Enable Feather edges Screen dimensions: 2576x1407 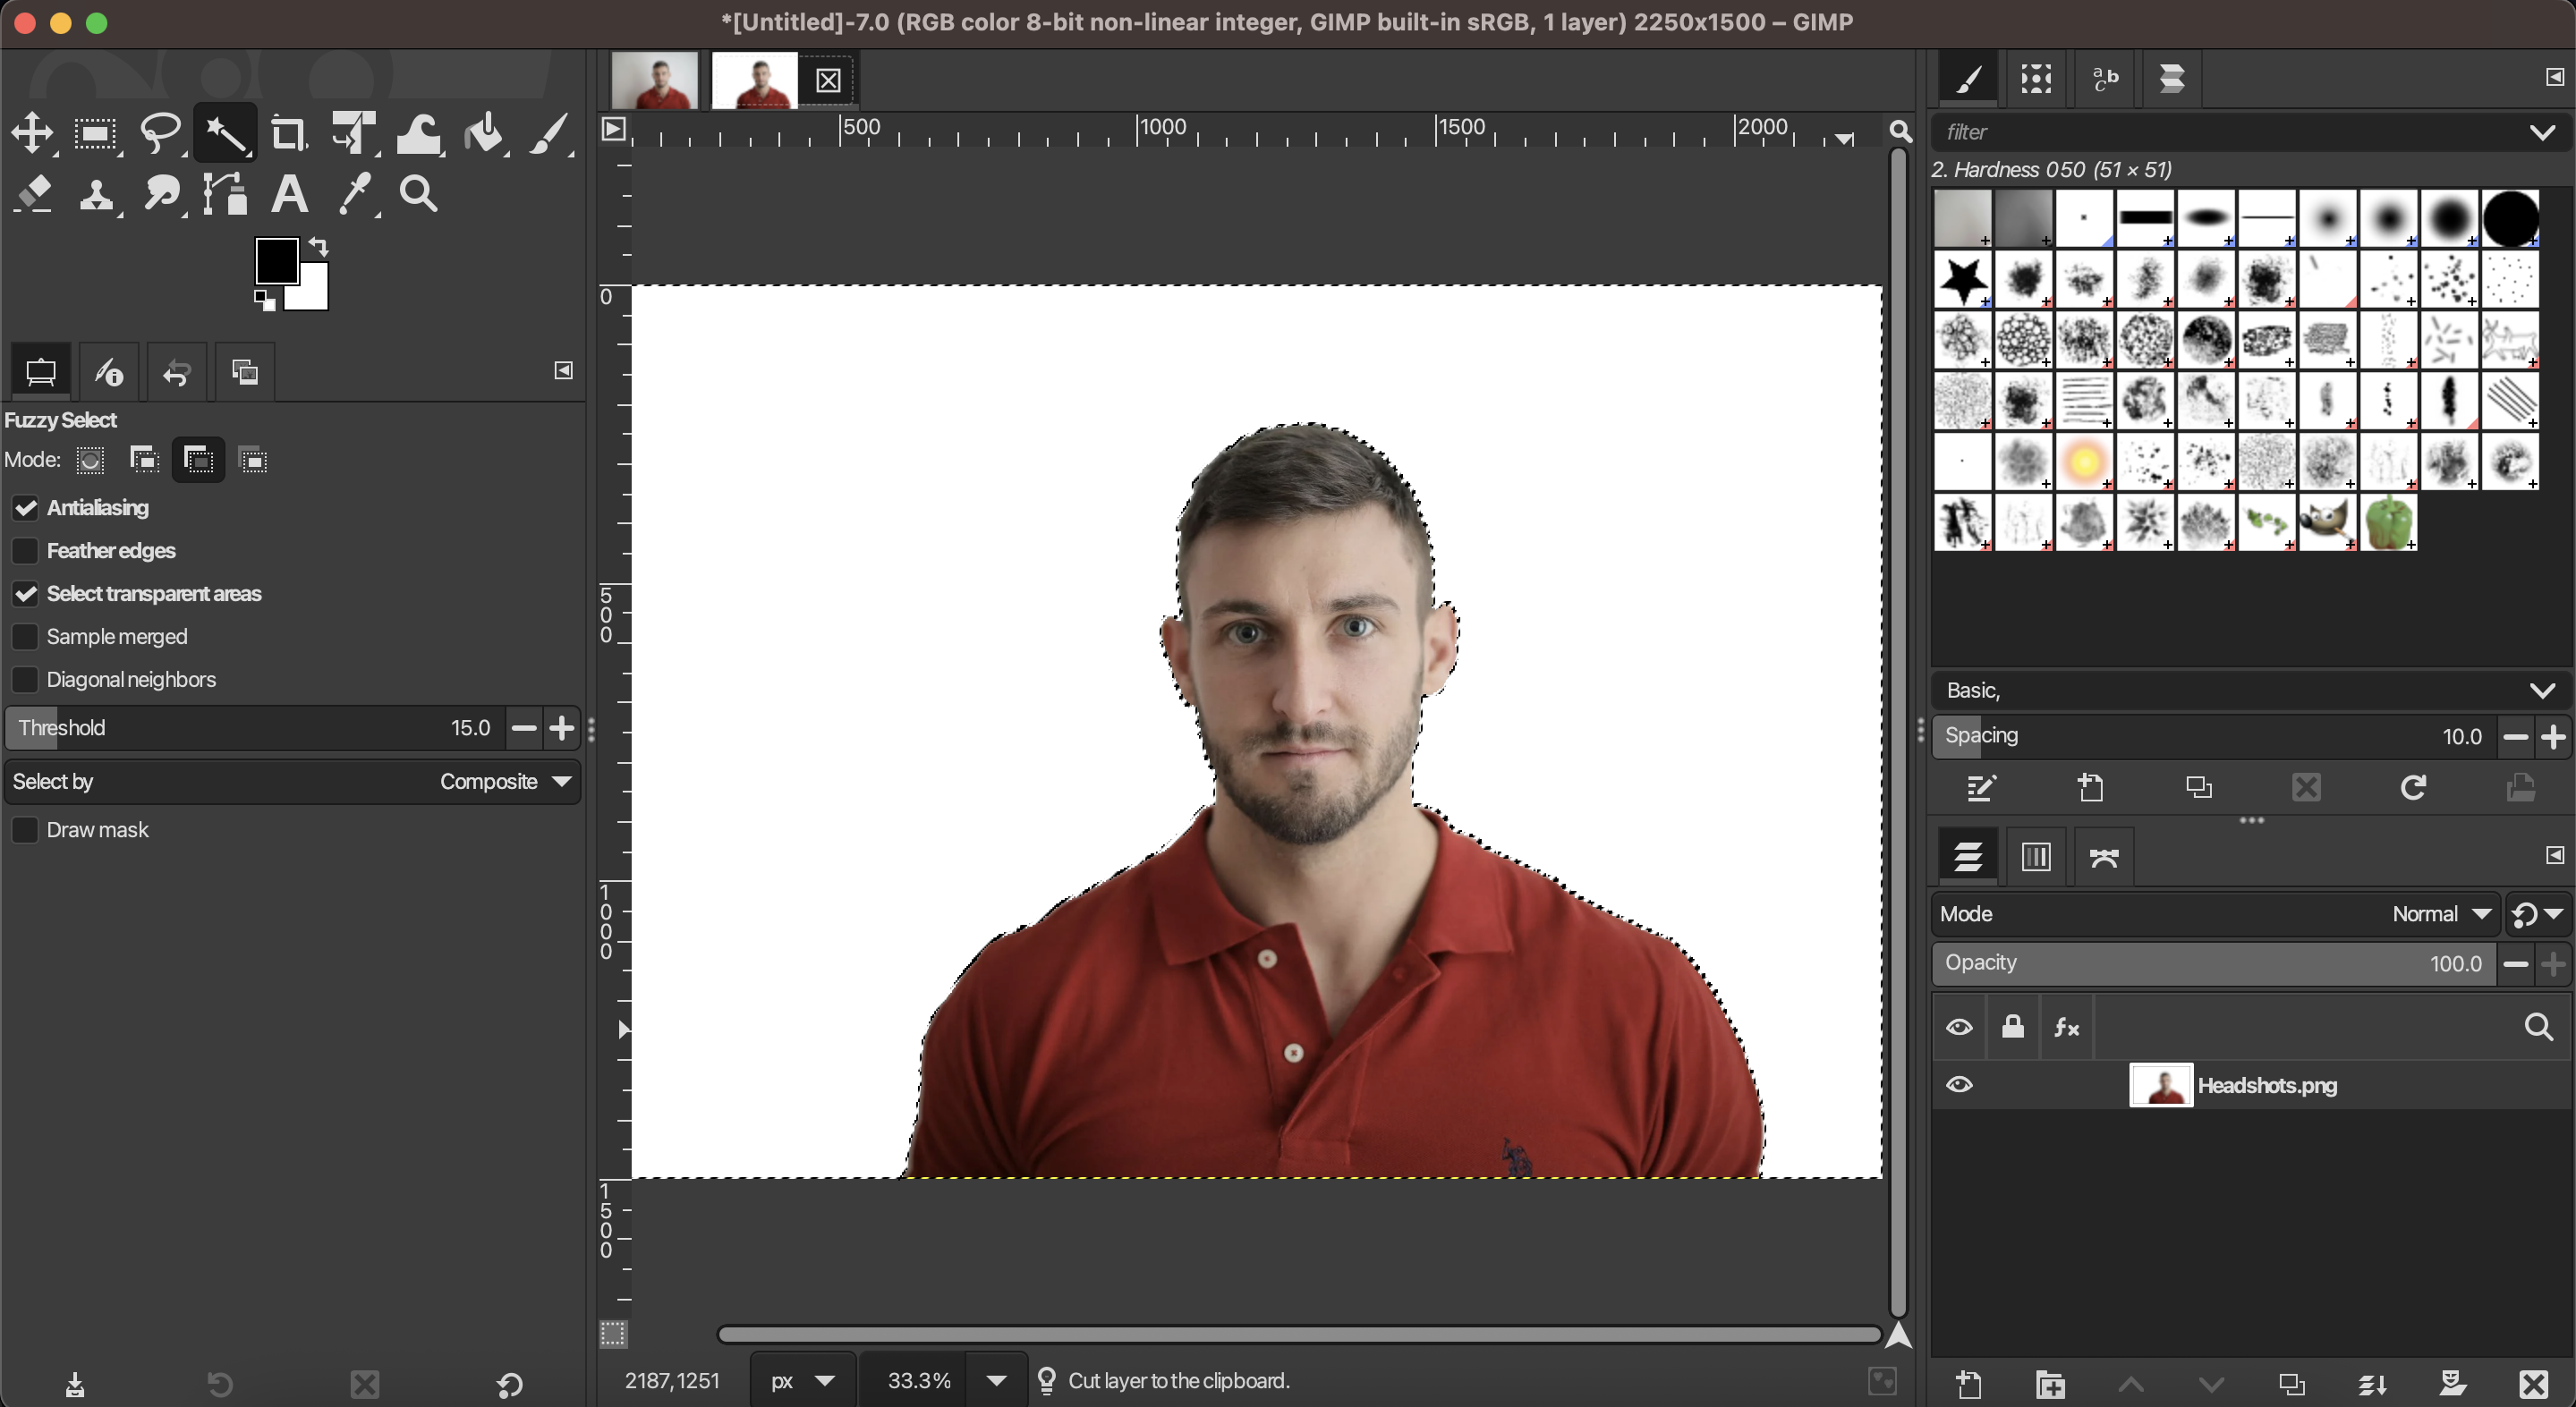coord(25,551)
